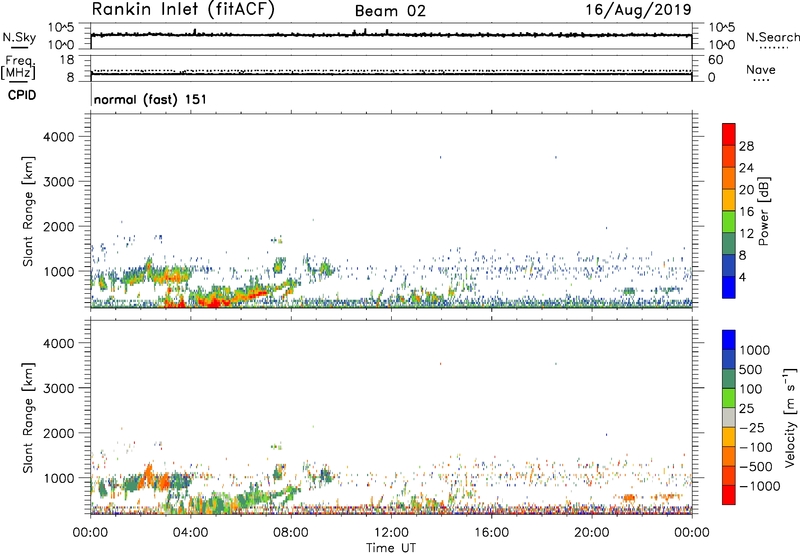Viewport: 800px width, 554px height.
Task: Click the Velocity [m s-1] colorbar label
Action: (790, 417)
